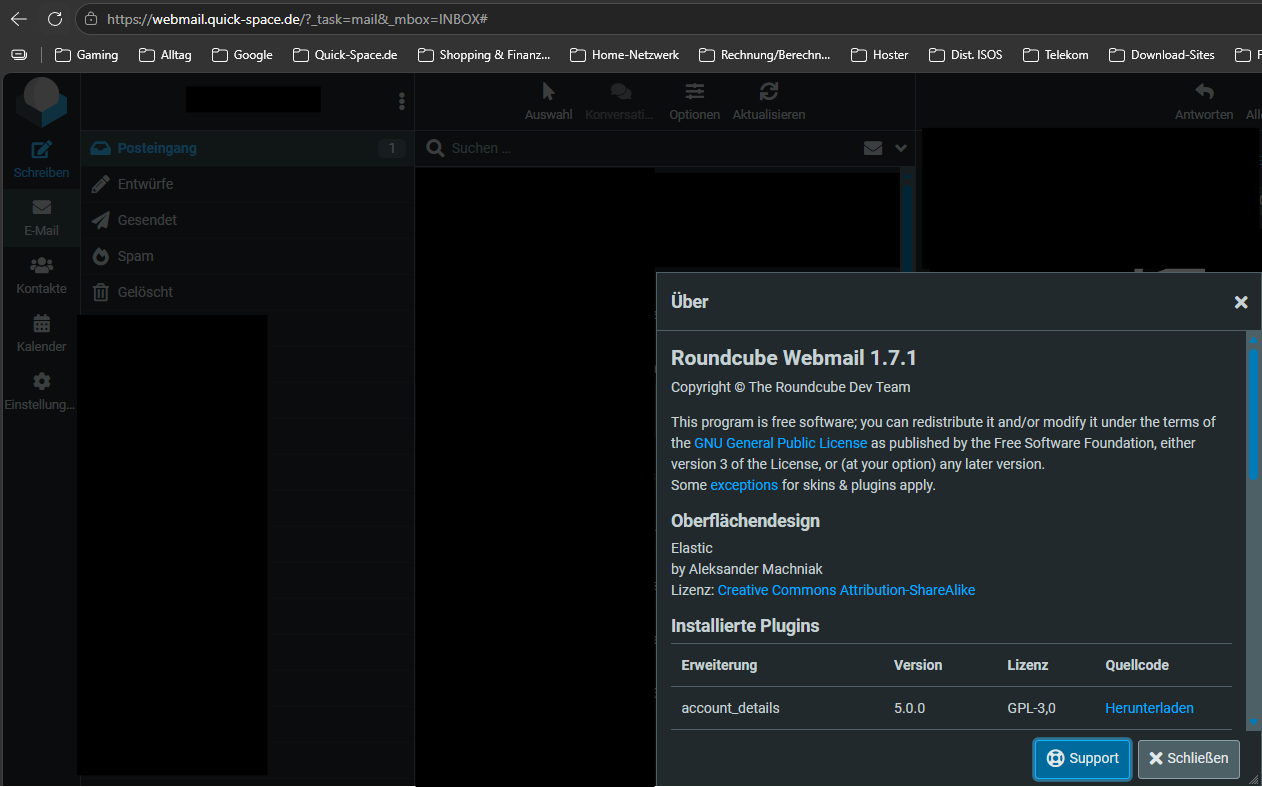
Task: Click the Suchen search field
Action: point(650,148)
